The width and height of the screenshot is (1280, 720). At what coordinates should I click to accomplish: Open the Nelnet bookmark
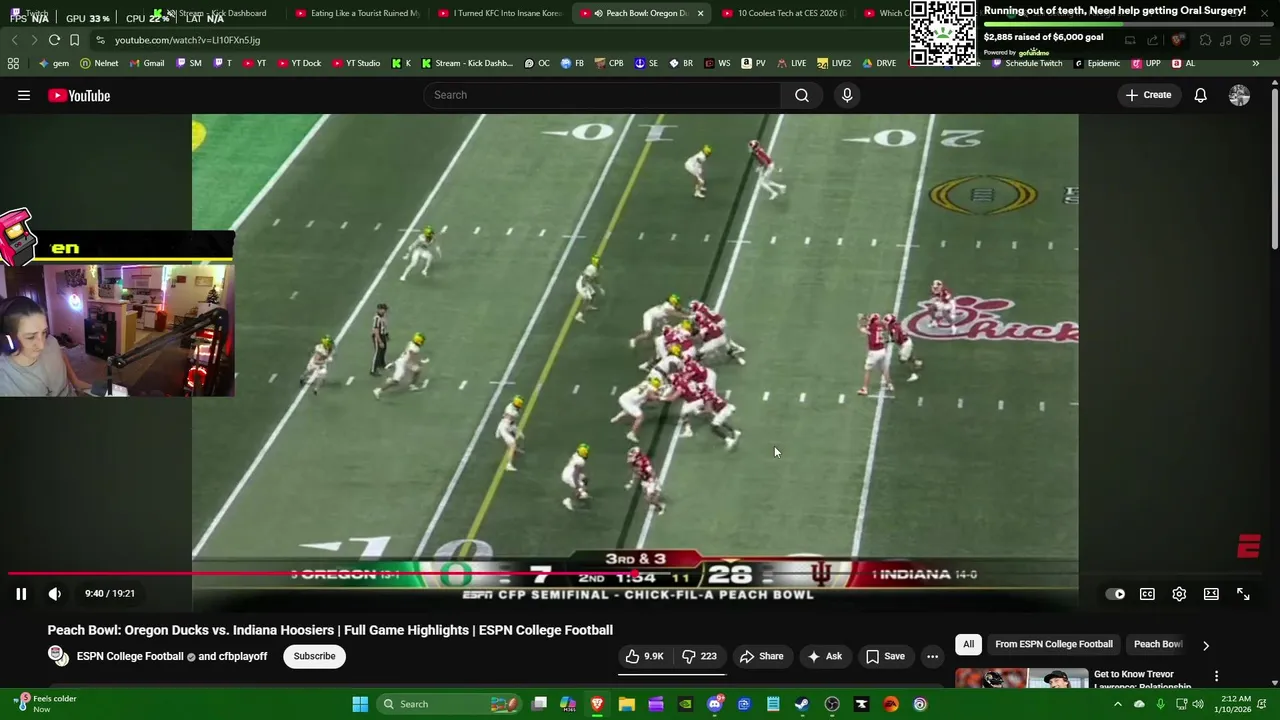[99, 63]
